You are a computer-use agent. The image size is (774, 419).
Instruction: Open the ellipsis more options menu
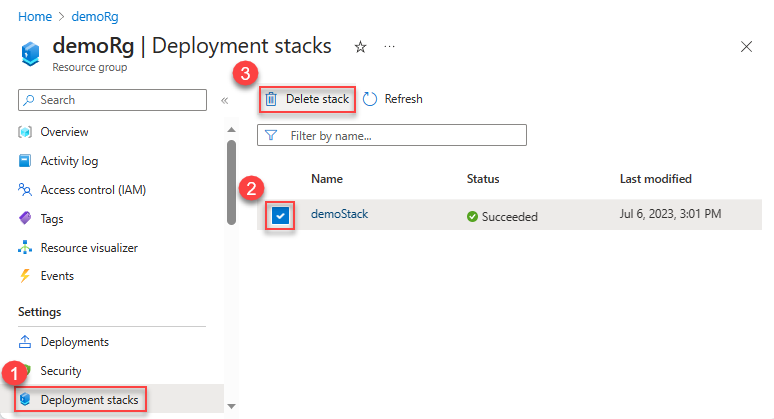click(x=389, y=46)
